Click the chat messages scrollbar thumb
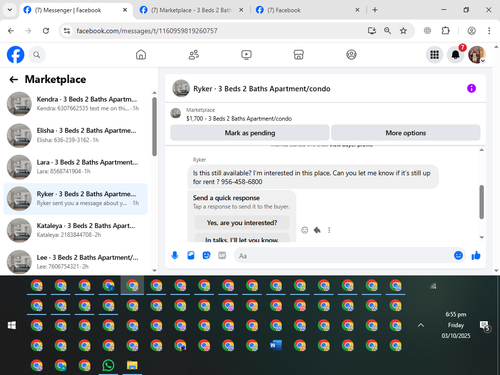 (x=481, y=202)
